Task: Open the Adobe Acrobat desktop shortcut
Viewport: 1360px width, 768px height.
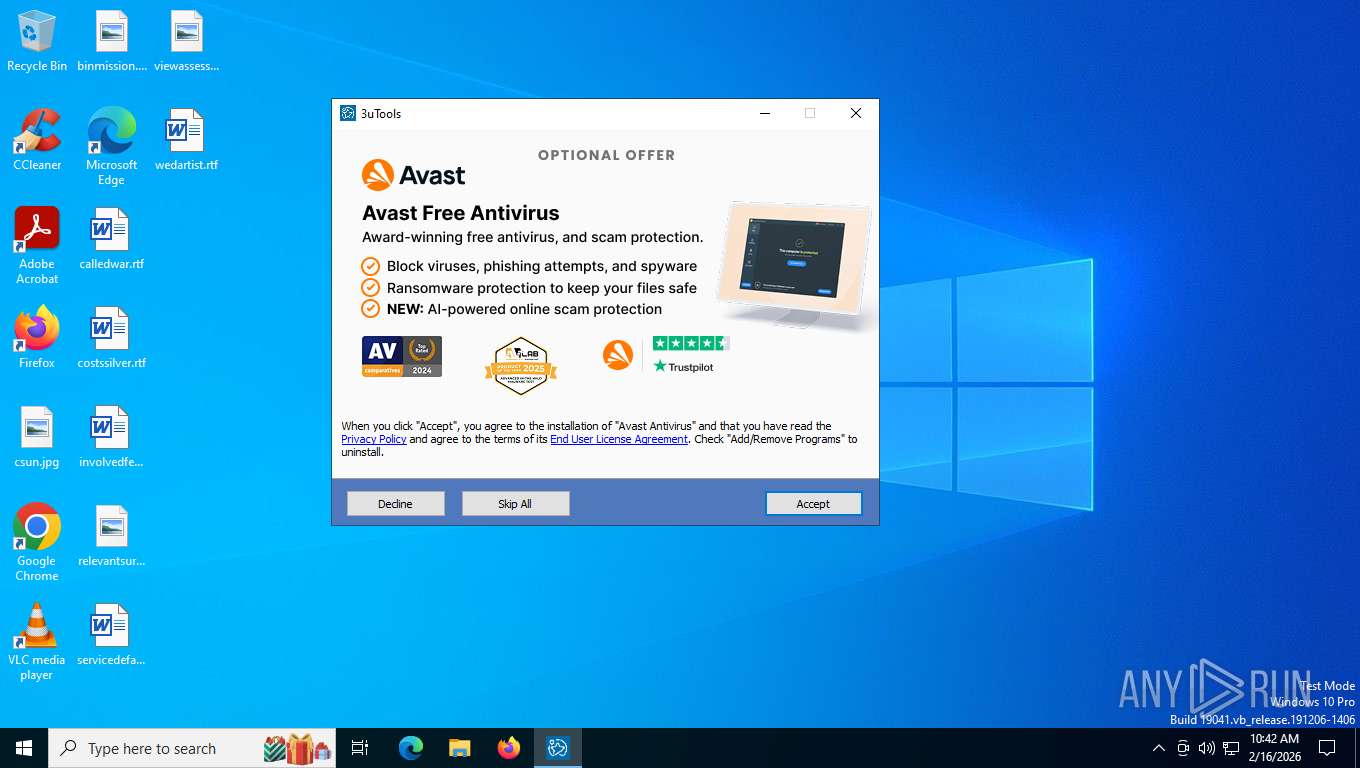Action: pos(37,246)
